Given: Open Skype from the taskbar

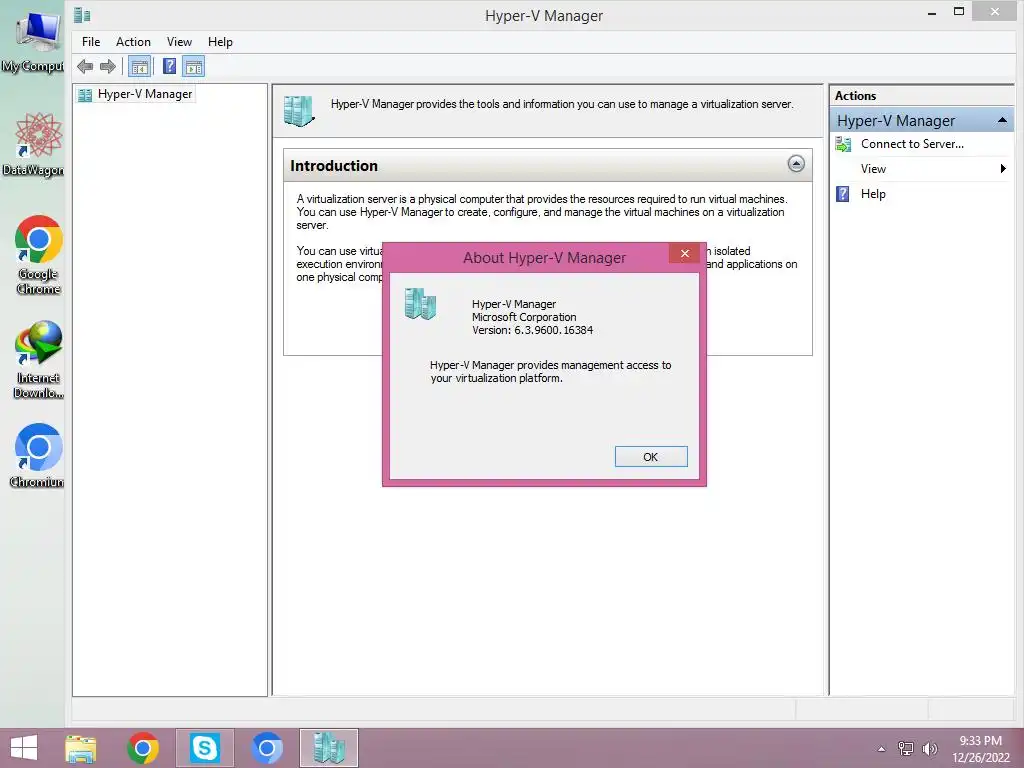Looking at the screenshot, I should click(204, 748).
